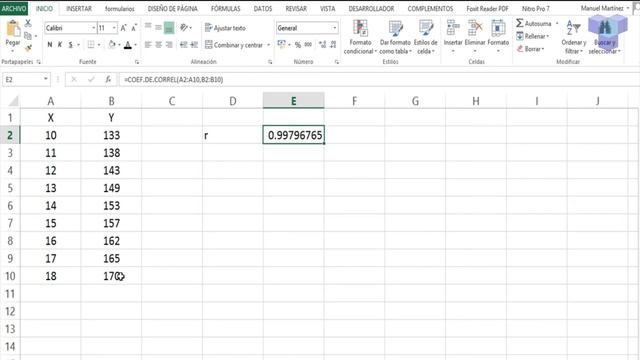Viewport: 640px width, 360px height.
Task: Select cell E2 with 0.99796765
Action: pyautogui.click(x=293, y=135)
